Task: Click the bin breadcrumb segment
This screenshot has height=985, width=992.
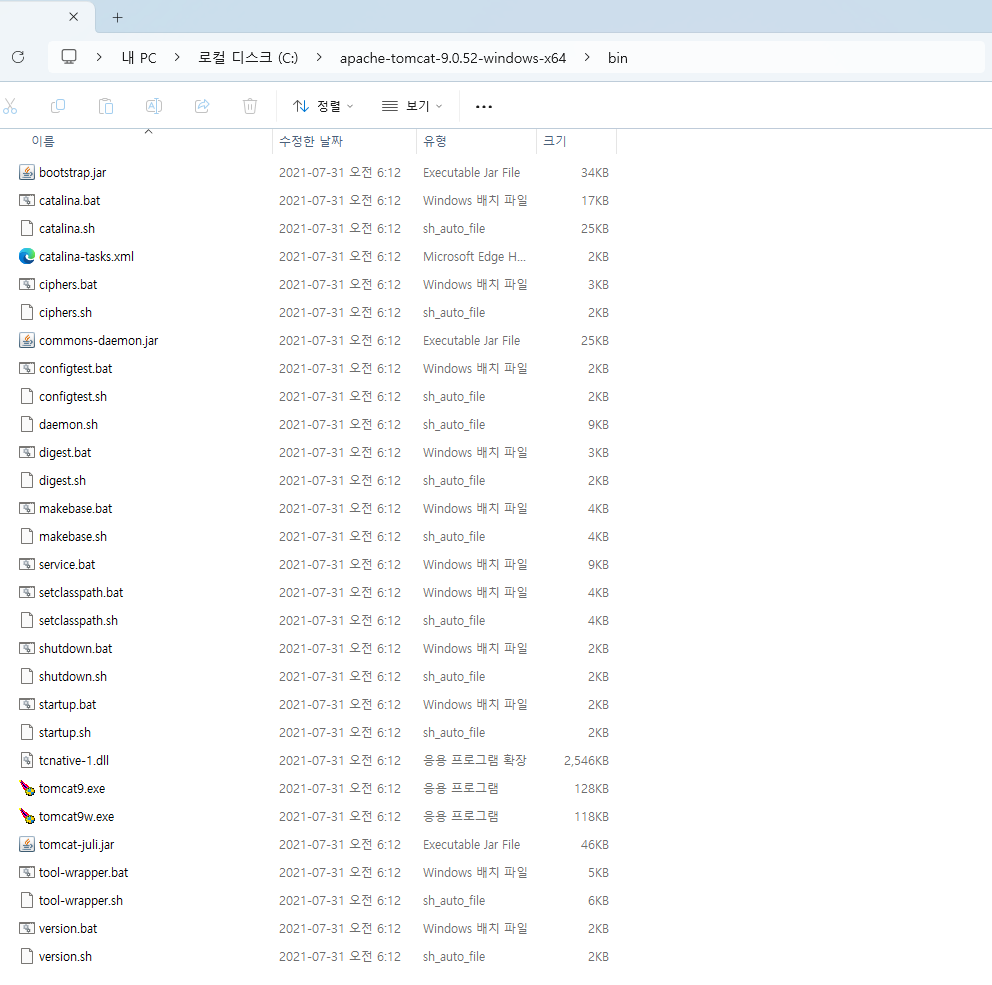Action: tap(617, 58)
